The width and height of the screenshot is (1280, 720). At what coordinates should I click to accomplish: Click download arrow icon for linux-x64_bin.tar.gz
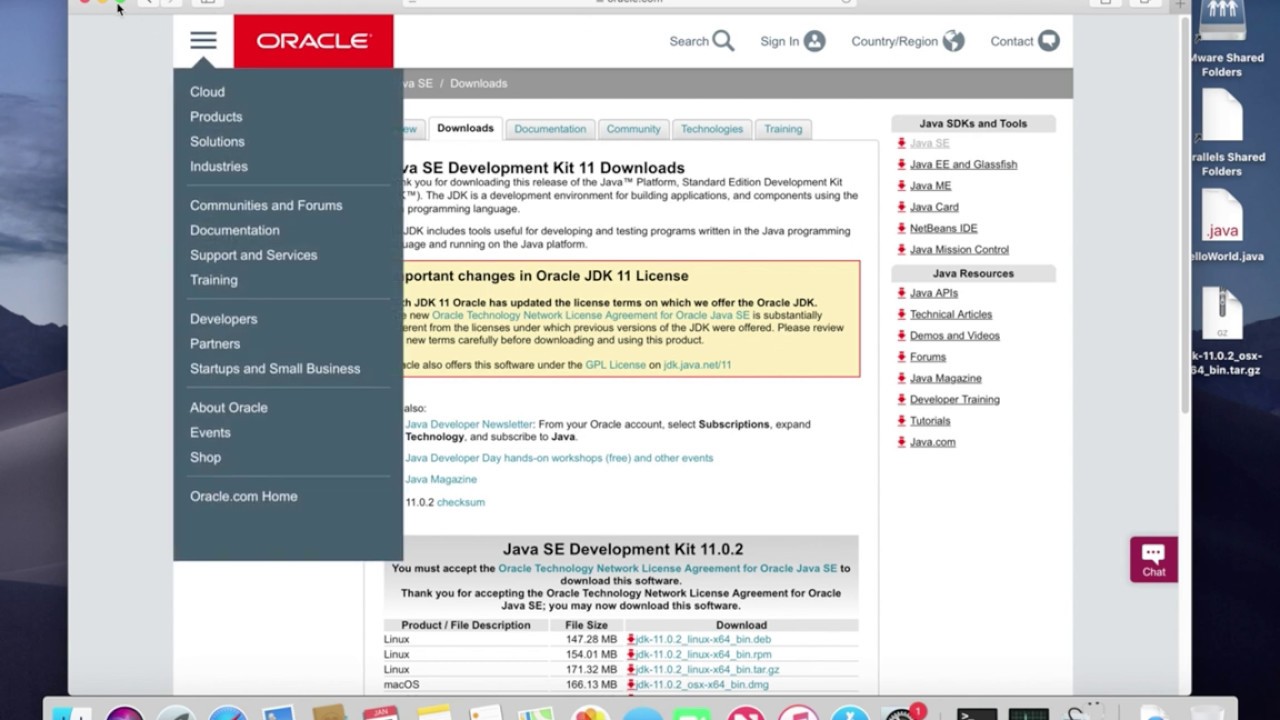[x=631, y=669]
